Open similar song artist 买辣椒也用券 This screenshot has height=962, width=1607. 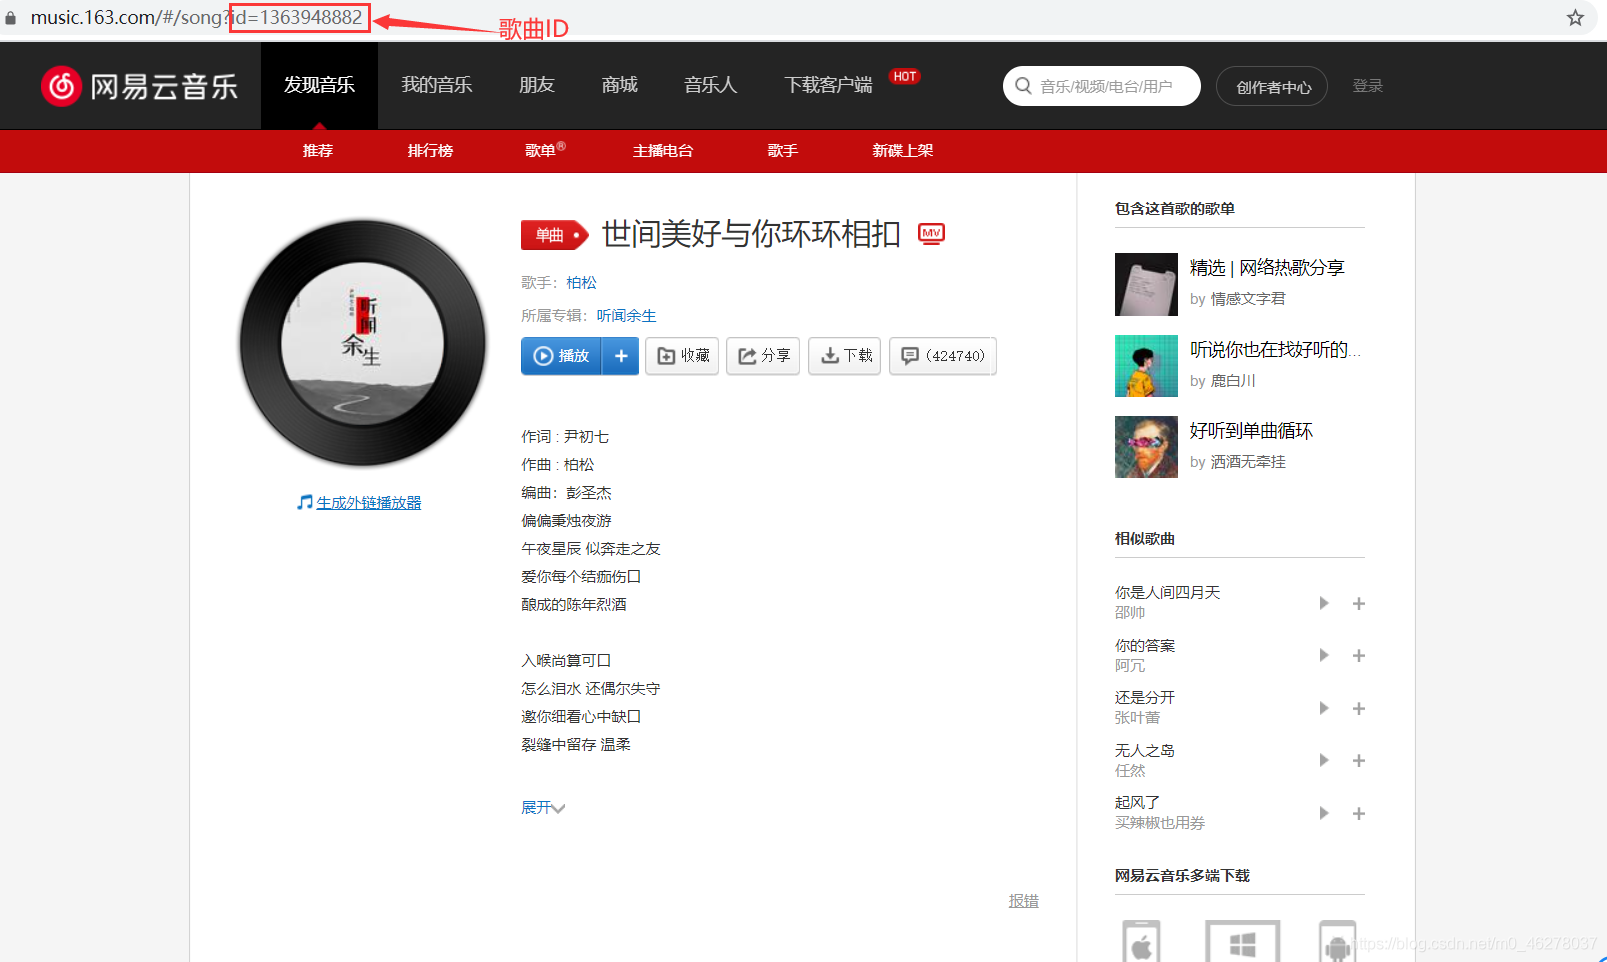click(x=1160, y=823)
